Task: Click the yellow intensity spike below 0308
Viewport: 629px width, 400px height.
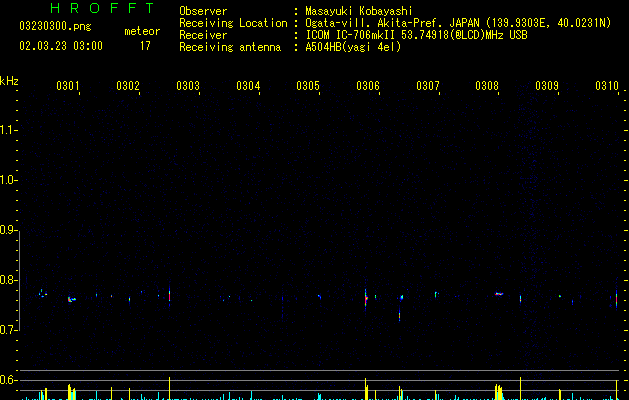Action: pyautogui.click(x=499, y=392)
